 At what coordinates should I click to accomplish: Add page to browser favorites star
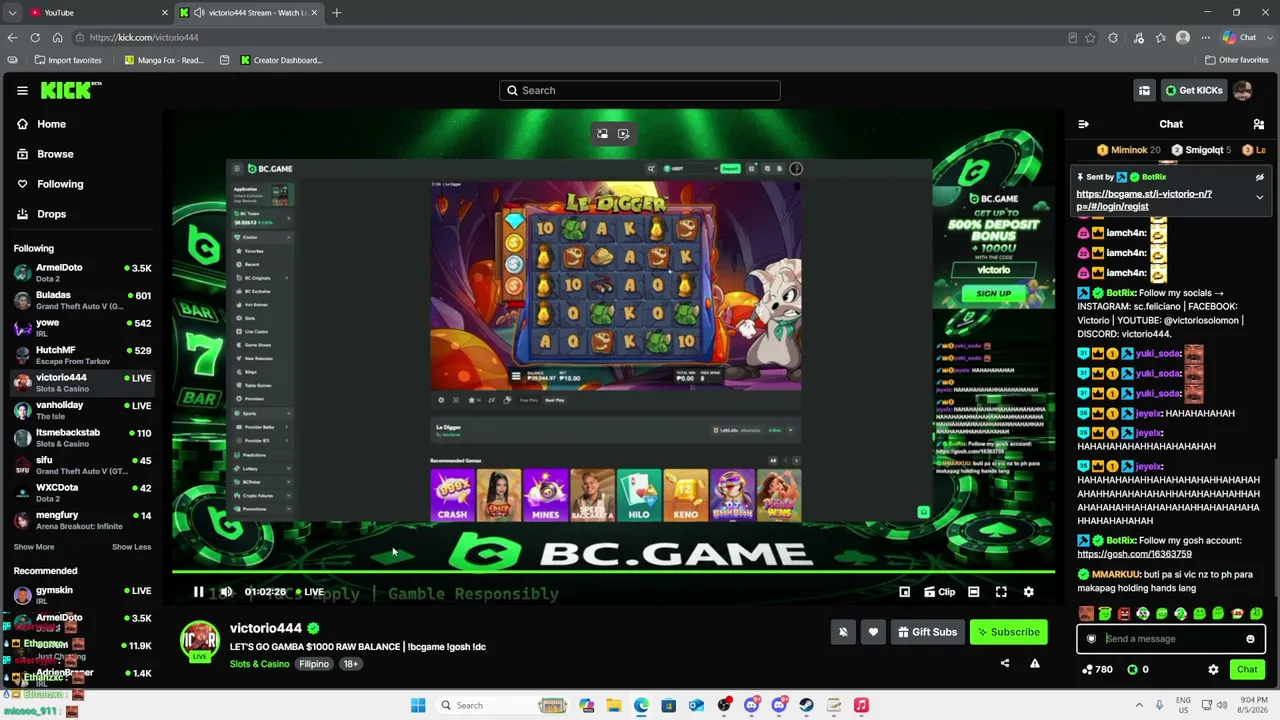point(1090,38)
